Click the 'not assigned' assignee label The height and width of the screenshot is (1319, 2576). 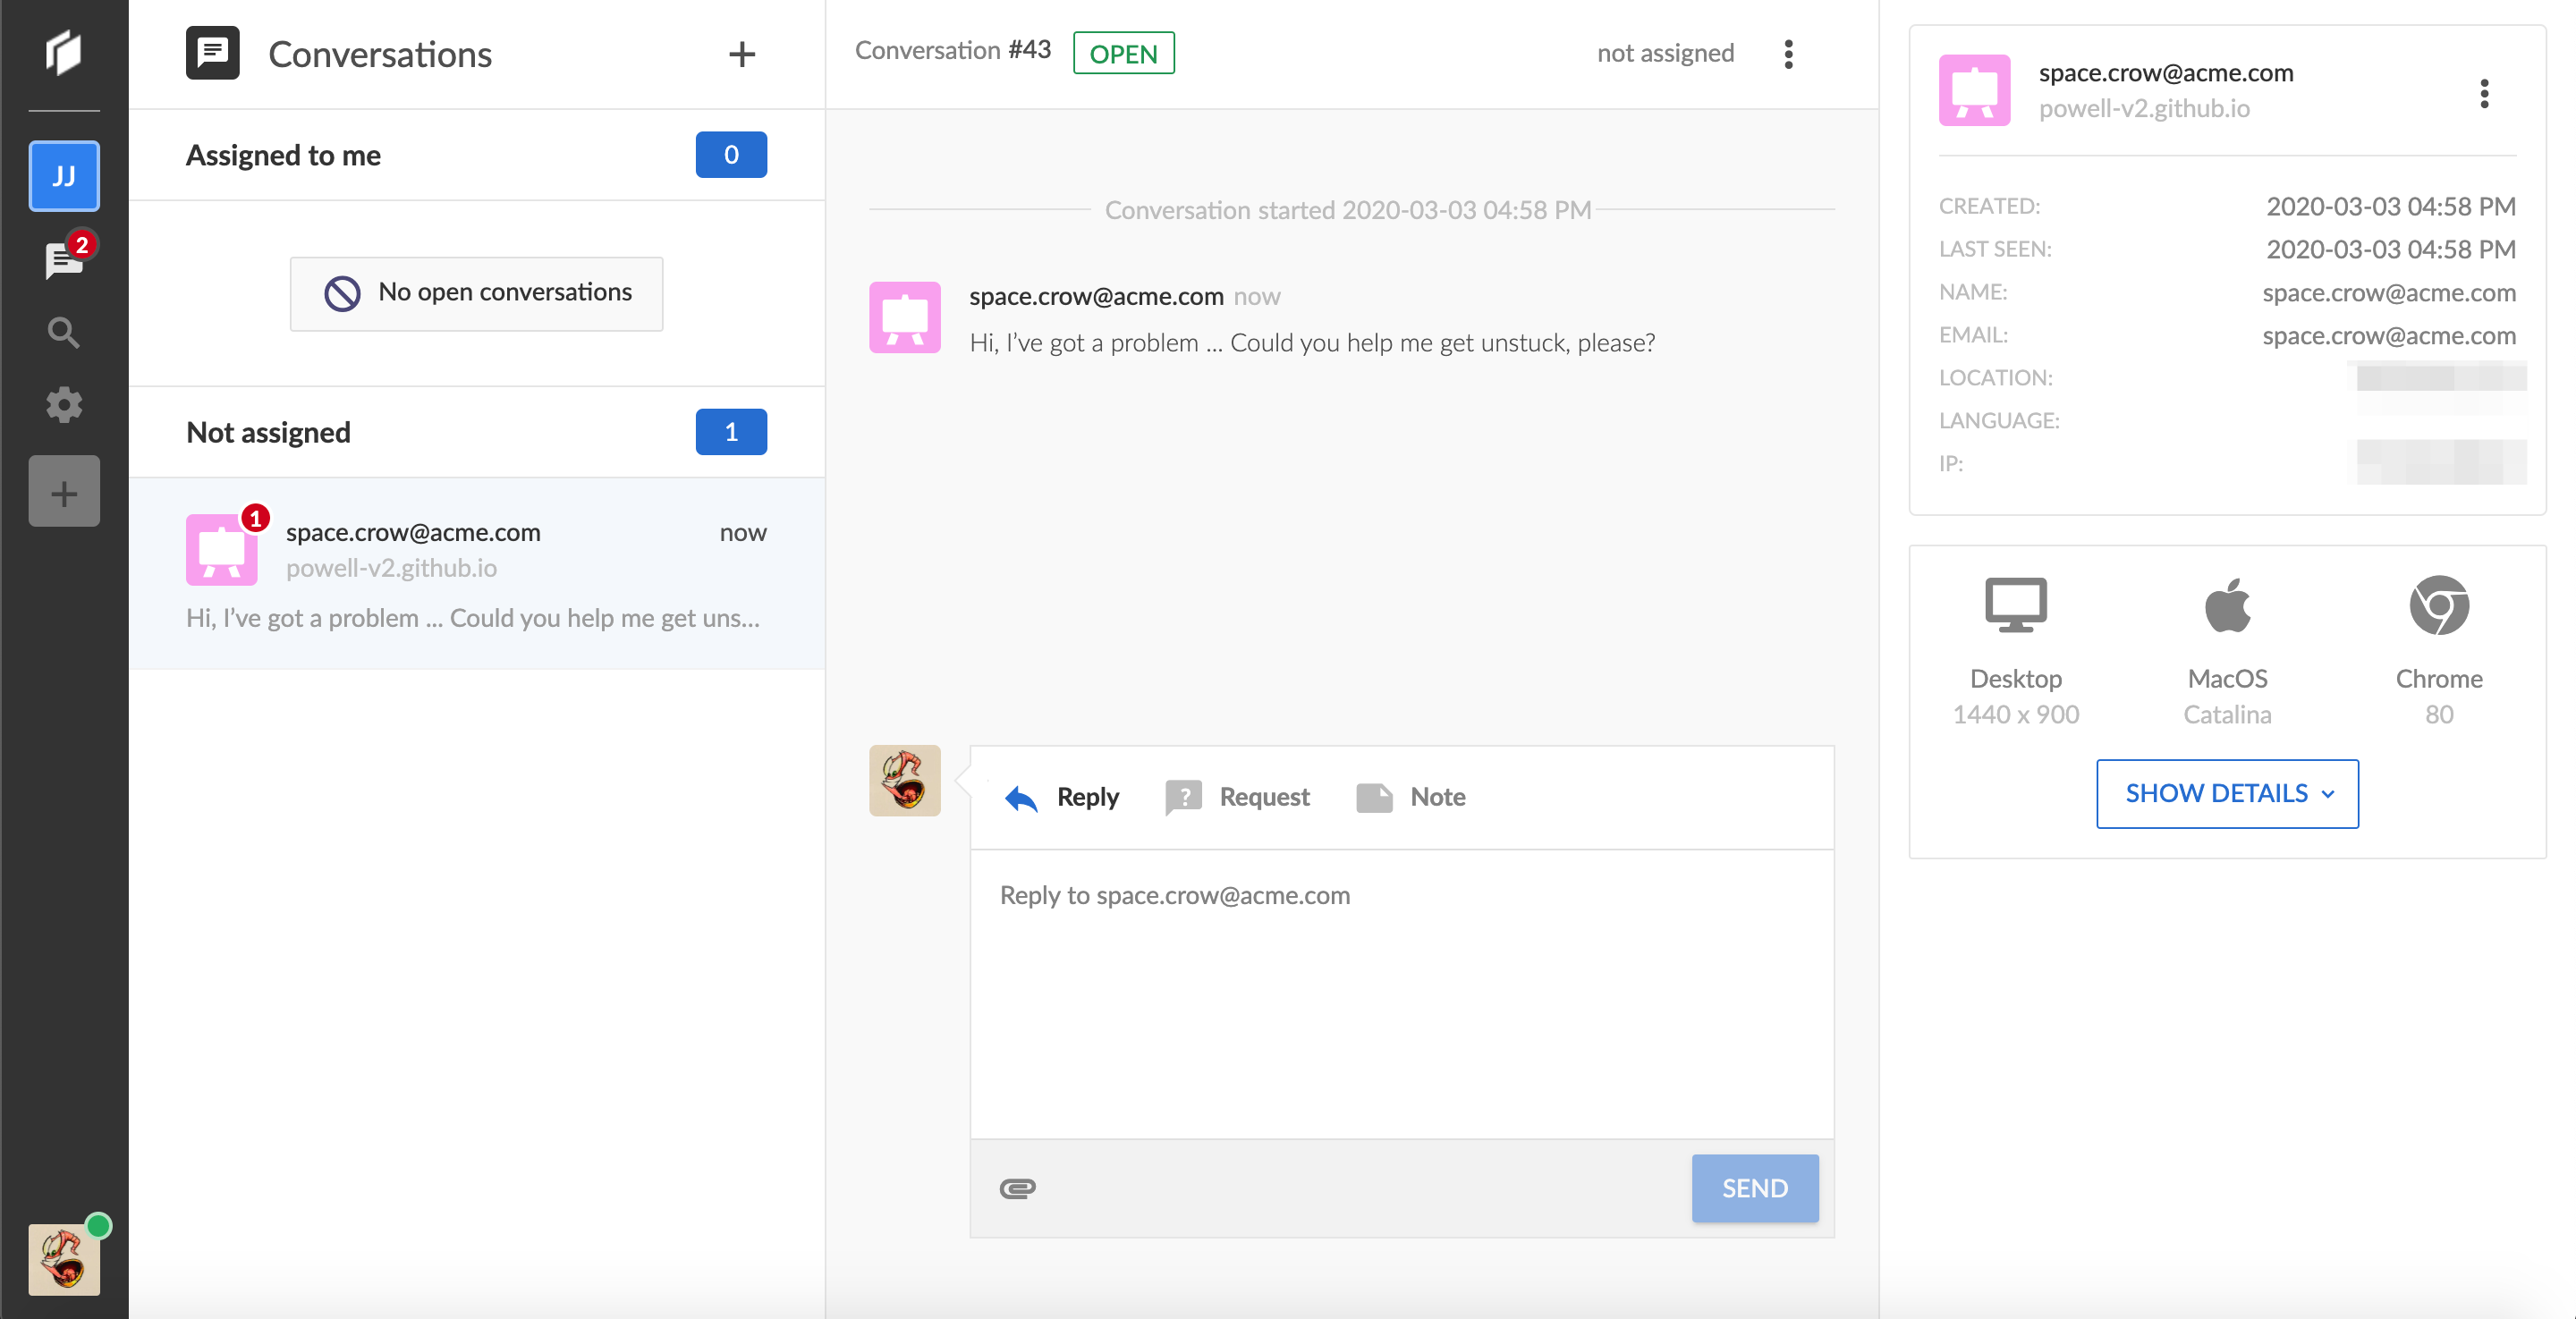(1665, 54)
